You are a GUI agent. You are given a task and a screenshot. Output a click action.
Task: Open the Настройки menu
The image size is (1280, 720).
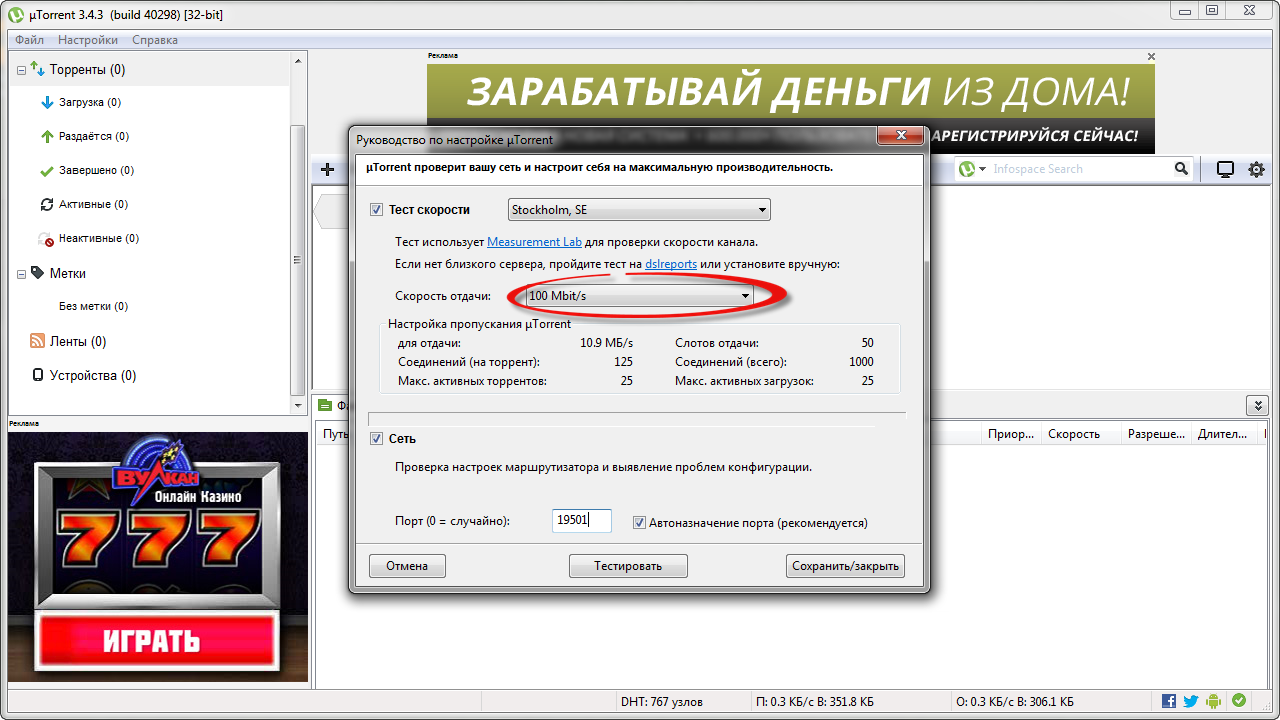click(87, 40)
